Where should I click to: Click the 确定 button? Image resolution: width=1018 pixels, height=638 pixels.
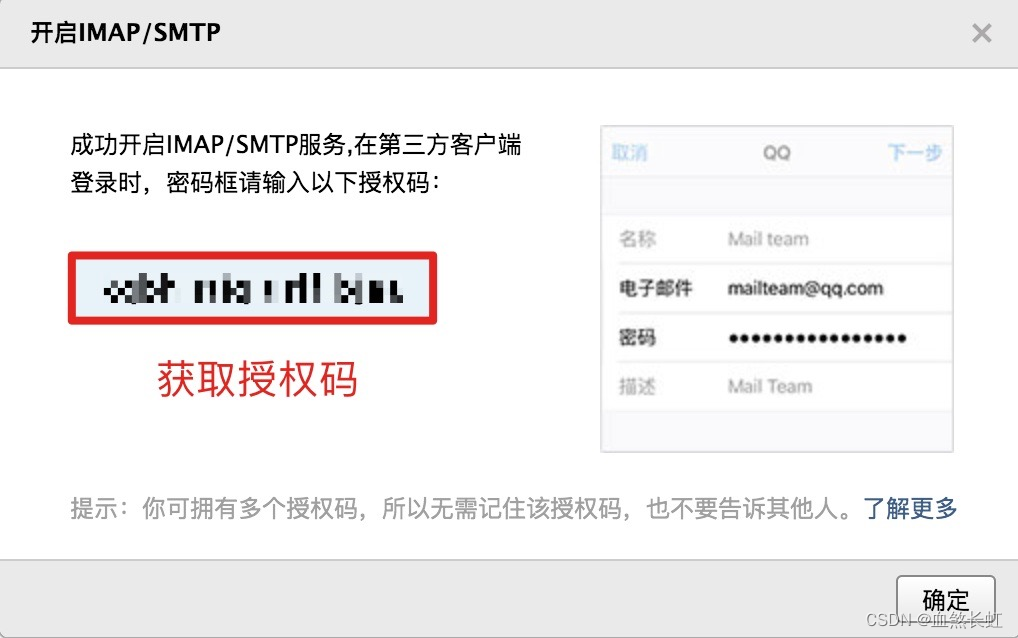pos(945,600)
